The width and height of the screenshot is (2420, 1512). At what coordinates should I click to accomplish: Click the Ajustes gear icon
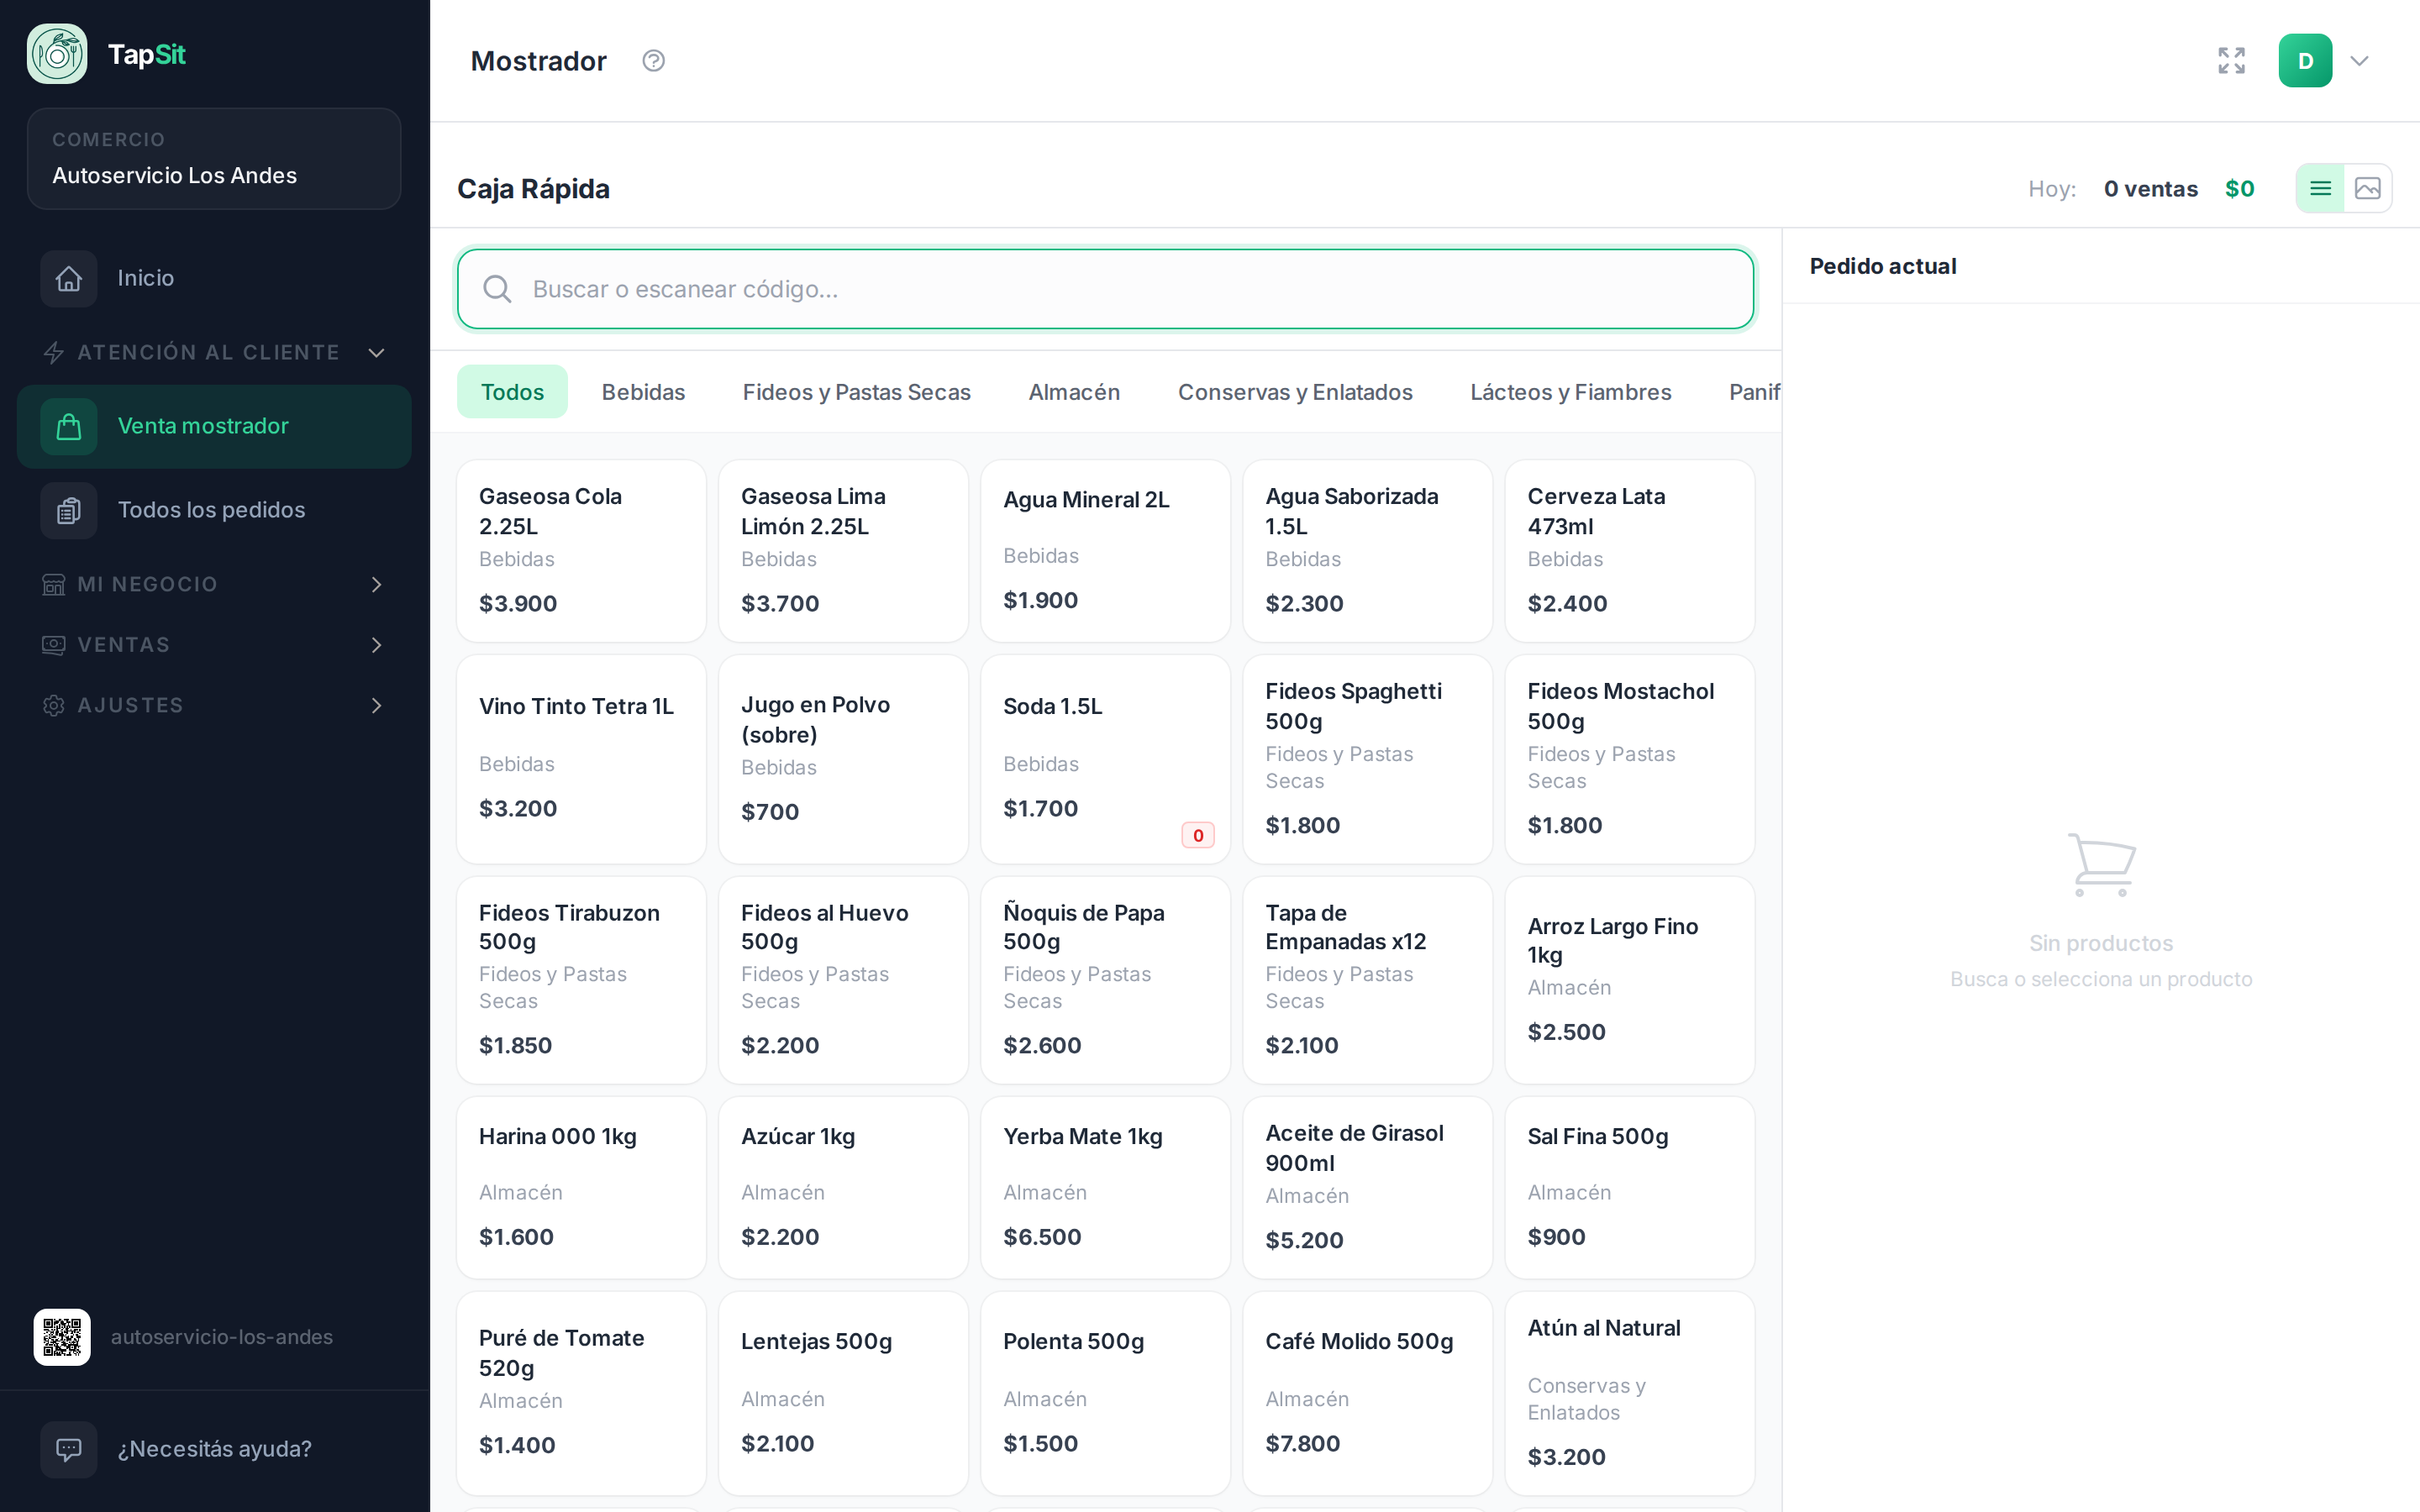coord(54,706)
